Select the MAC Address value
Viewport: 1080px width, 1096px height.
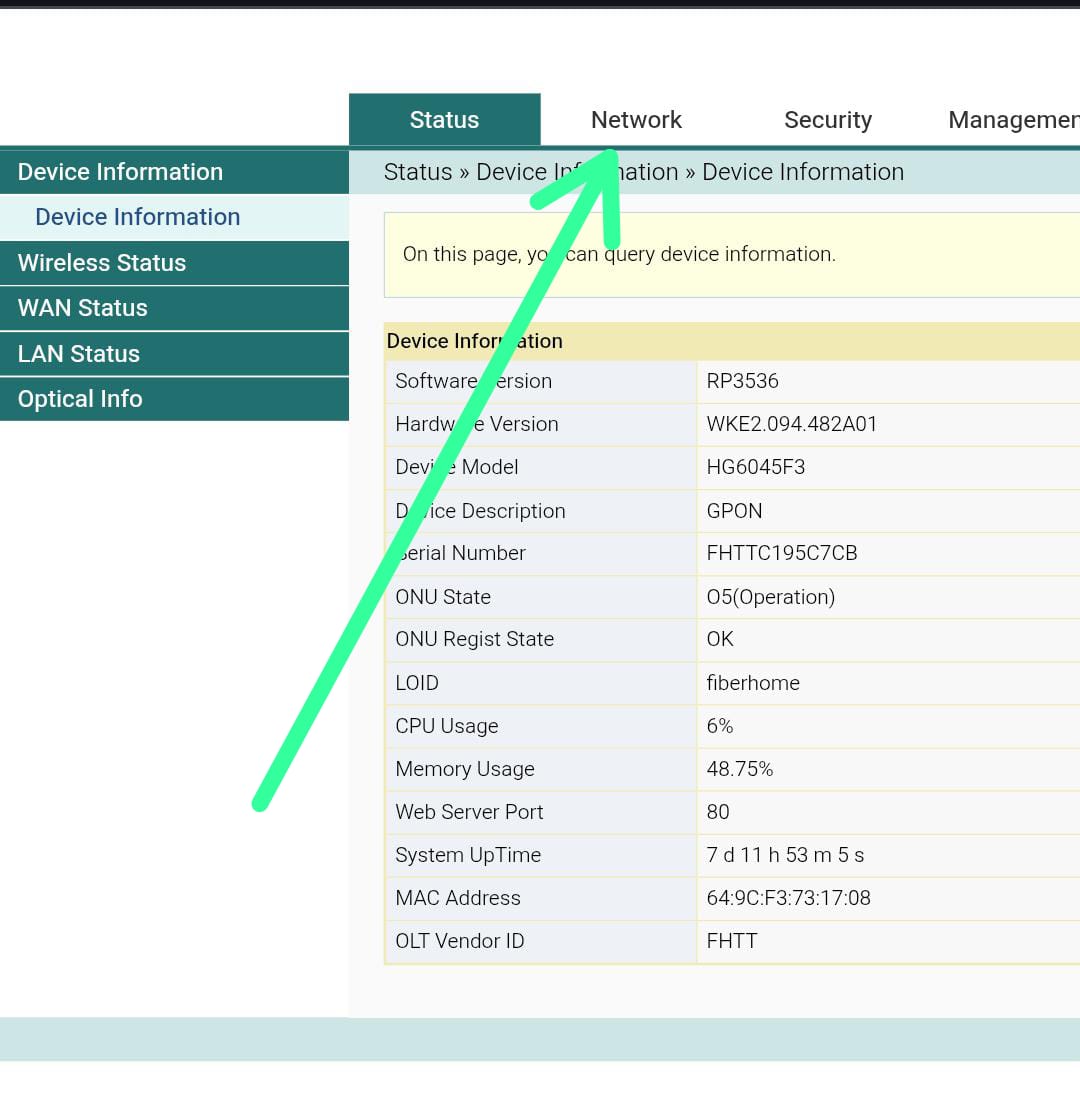790,898
